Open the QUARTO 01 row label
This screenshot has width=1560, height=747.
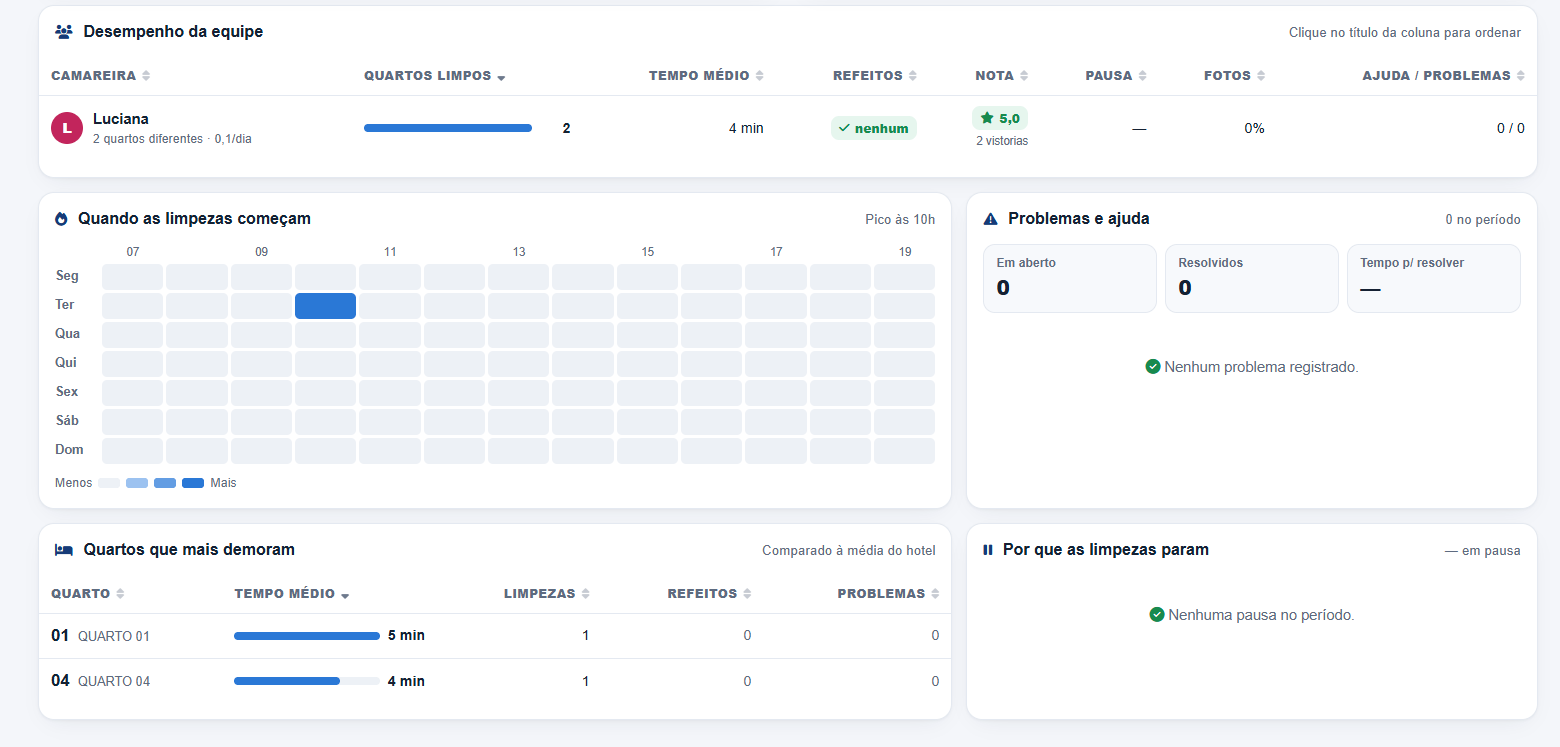pos(114,636)
